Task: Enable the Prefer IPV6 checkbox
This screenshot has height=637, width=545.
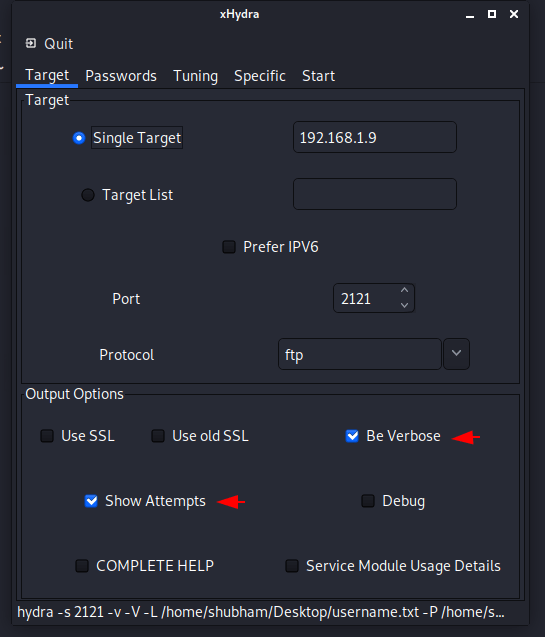Action: (229, 247)
